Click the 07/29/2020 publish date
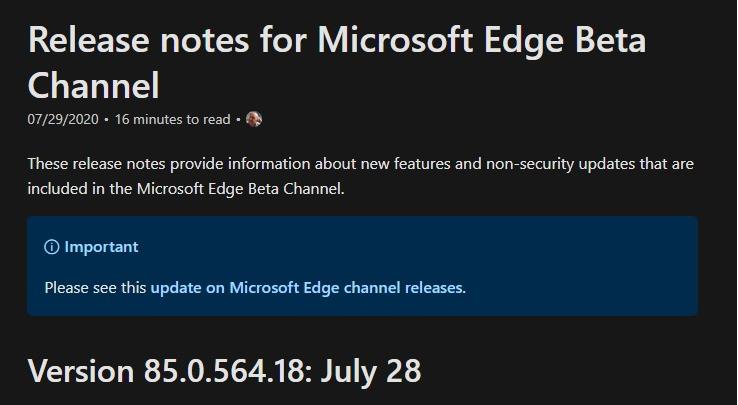Image resolution: width=738 pixels, height=405 pixels. tap(63, 119)
